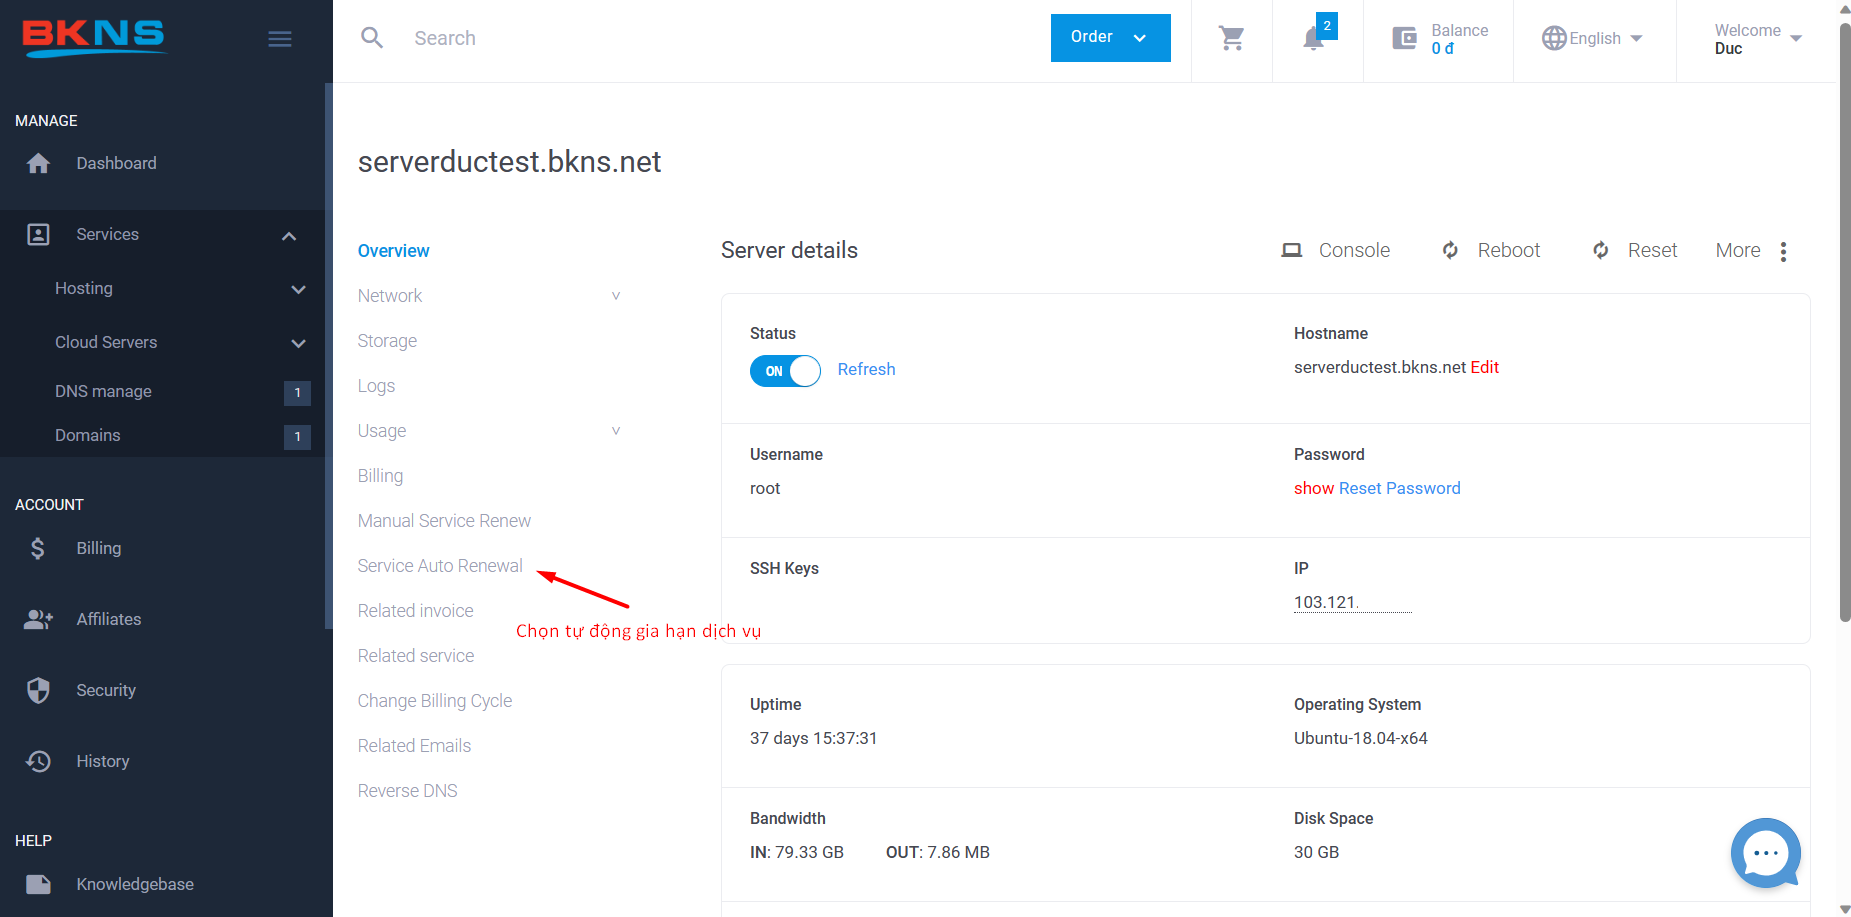Open Related invoice
1851x917 pixels.
pos(415,611)
